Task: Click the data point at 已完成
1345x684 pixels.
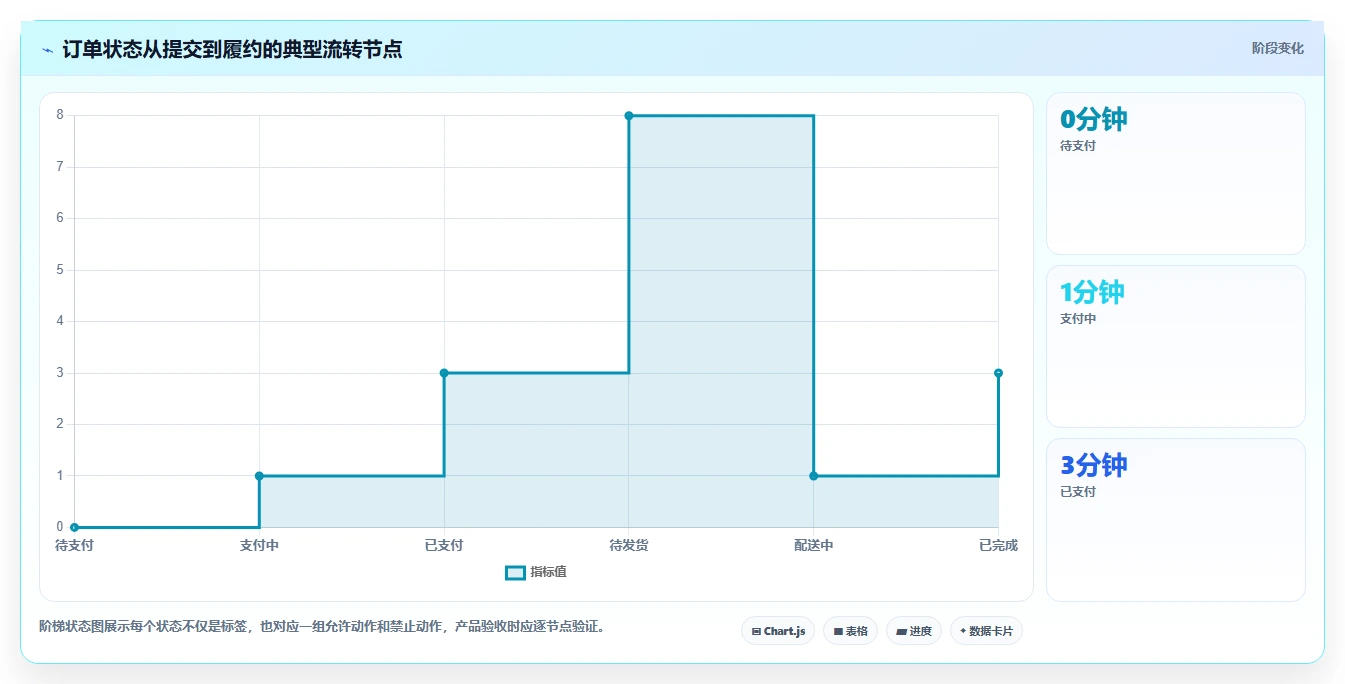Action: coord(998,373)
